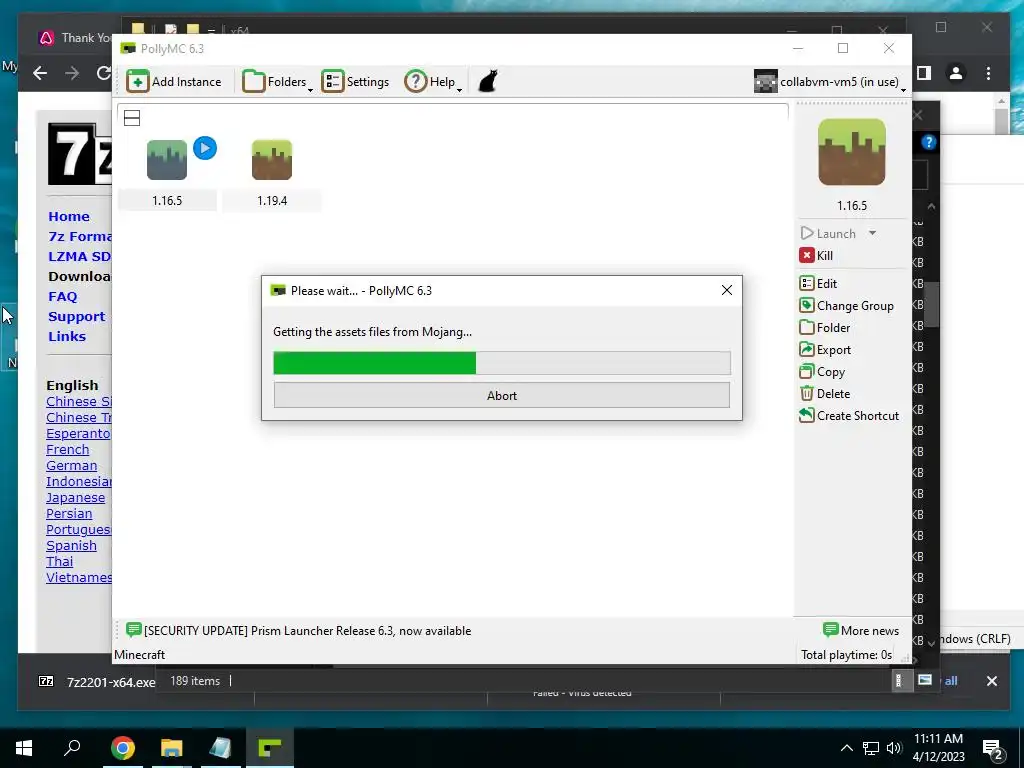Viewport: 1024px width, 768px height.
Task: Kill the running instance
Action: tap(816, 256)
